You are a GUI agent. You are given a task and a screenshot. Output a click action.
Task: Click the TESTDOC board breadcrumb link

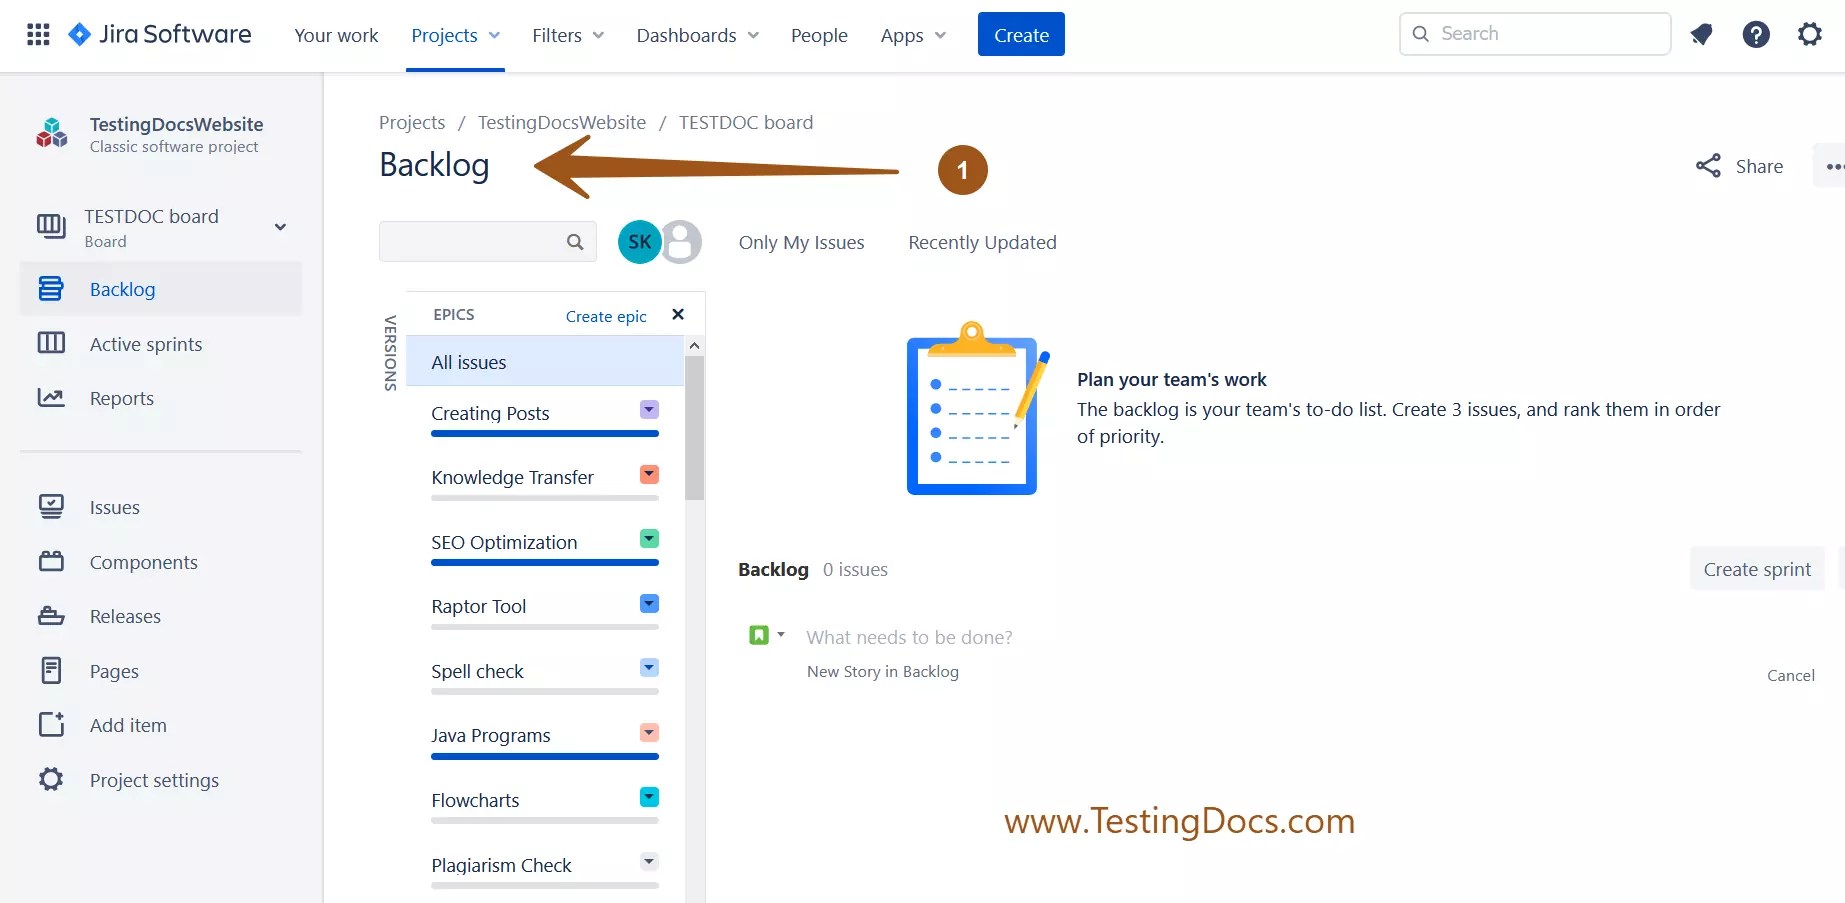[x=746, y=122]
